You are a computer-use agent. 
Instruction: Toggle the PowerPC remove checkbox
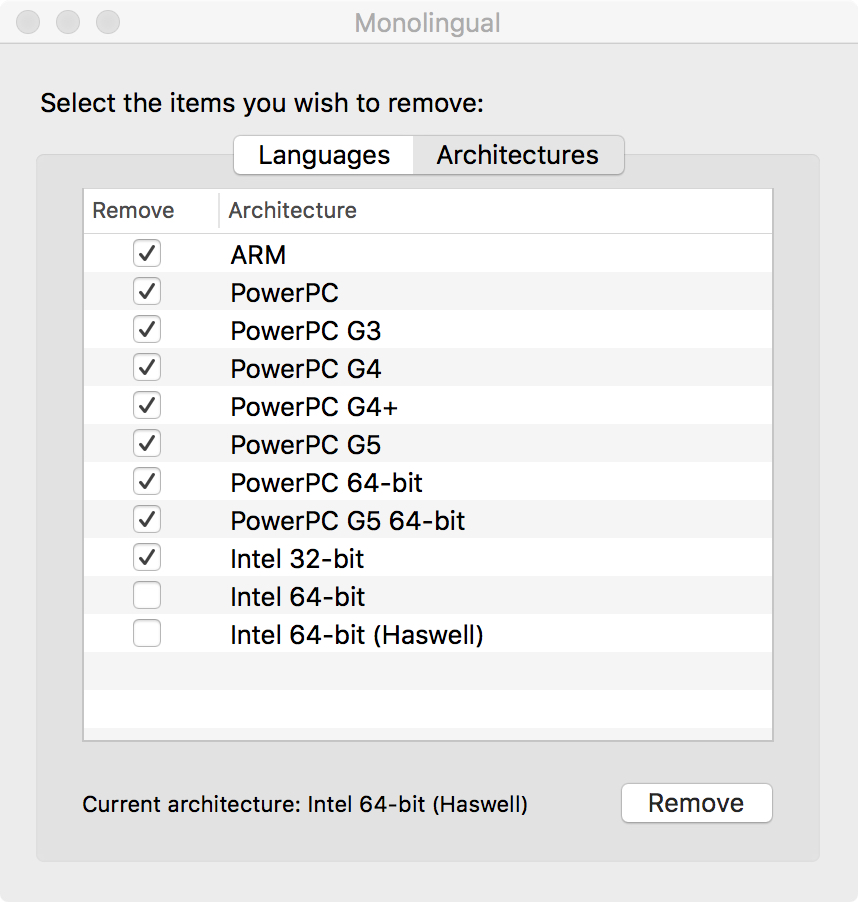[x=147, y=292]
